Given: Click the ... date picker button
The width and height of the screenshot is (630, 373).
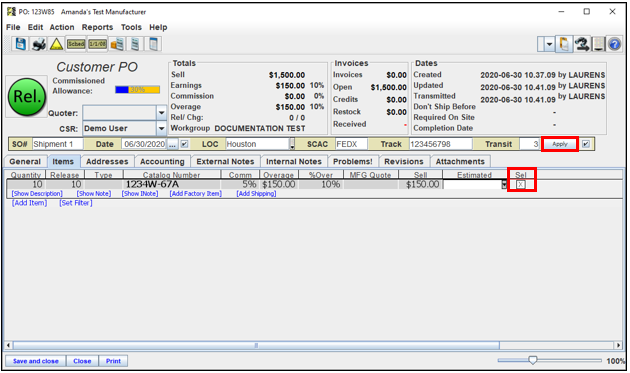Looking at the screenshot, I should 172,144.
